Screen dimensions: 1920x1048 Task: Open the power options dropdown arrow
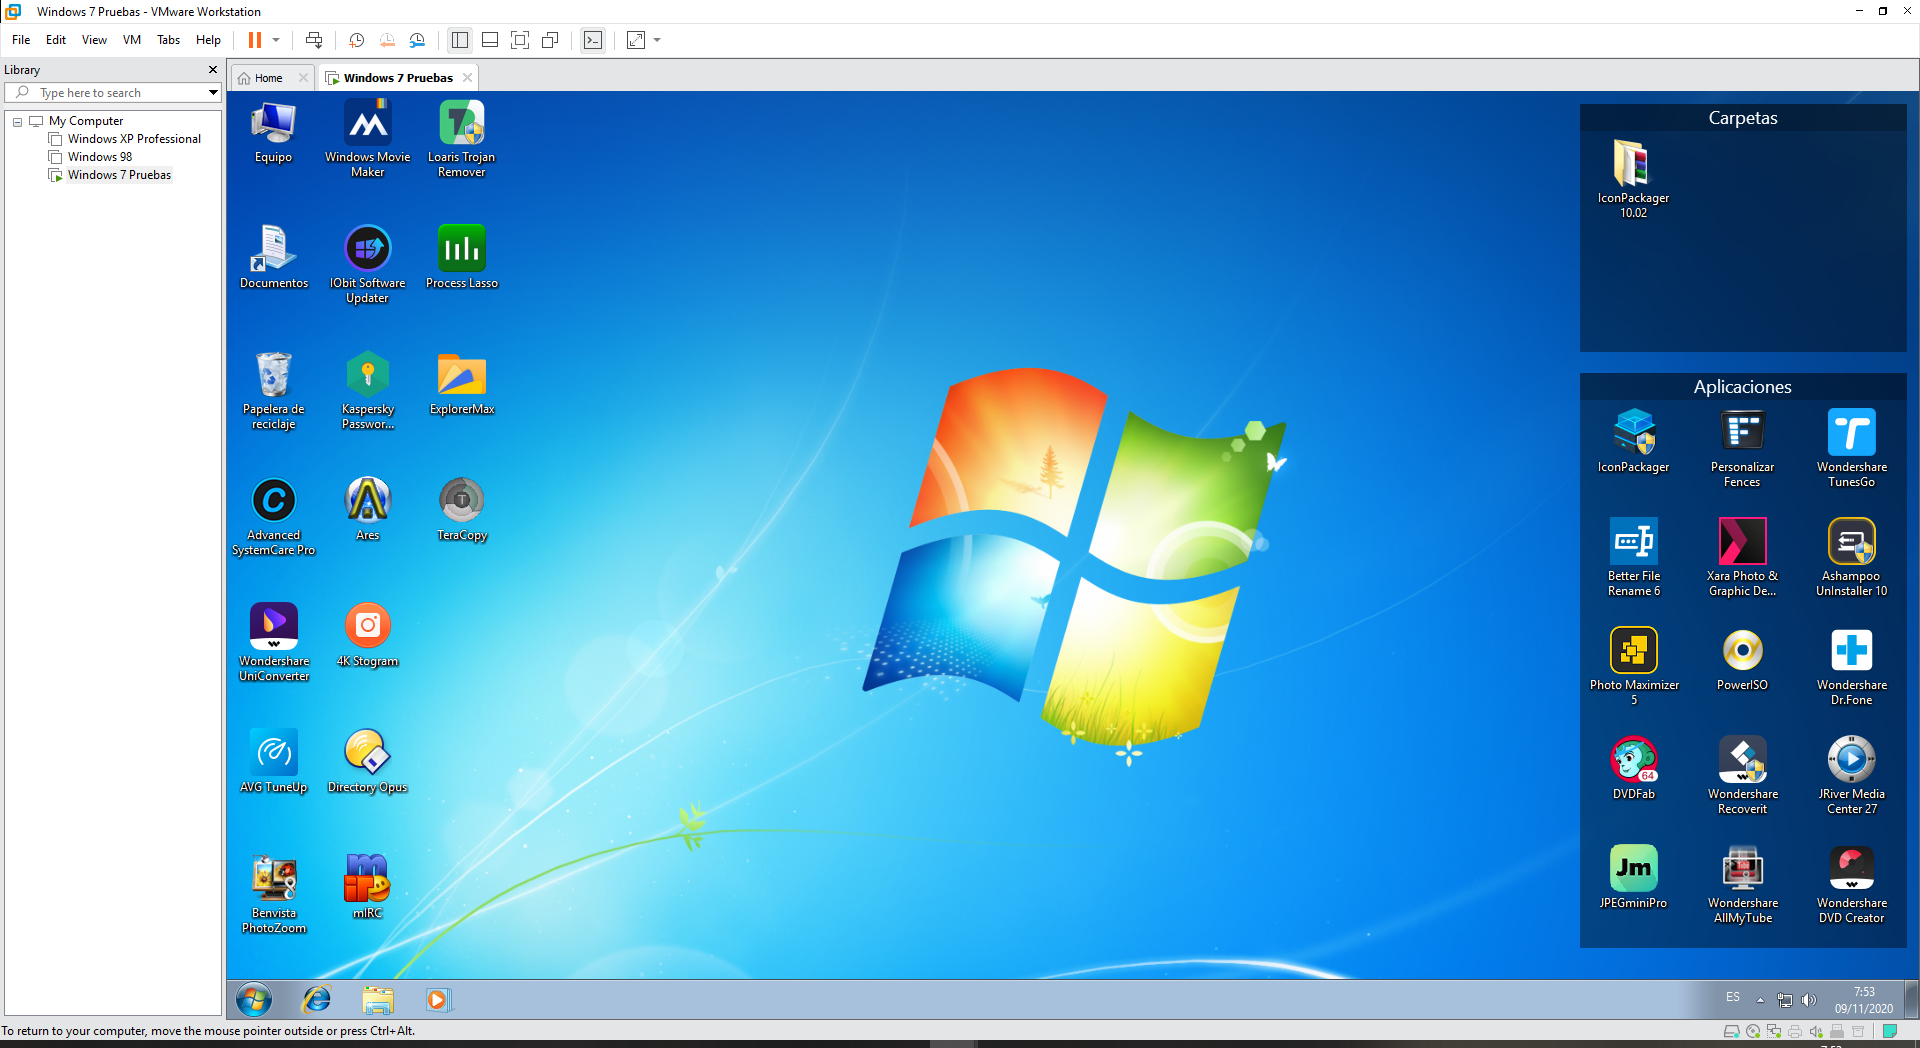(x=276, y=40)
